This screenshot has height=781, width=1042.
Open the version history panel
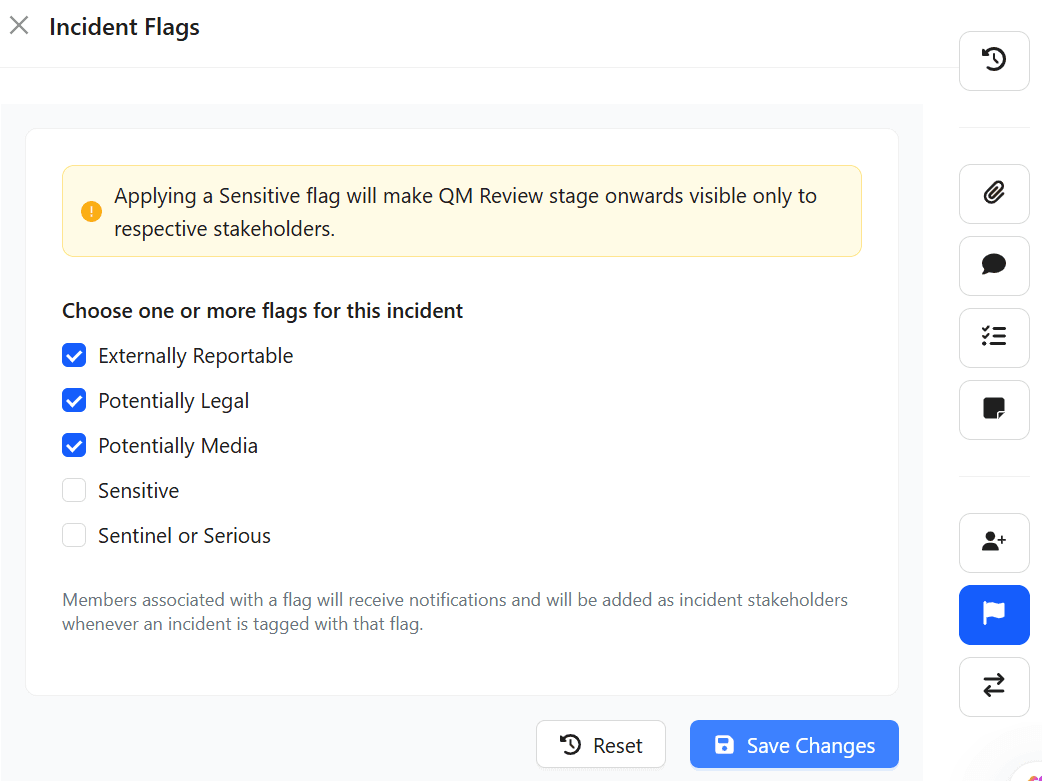tap(993, 60)
